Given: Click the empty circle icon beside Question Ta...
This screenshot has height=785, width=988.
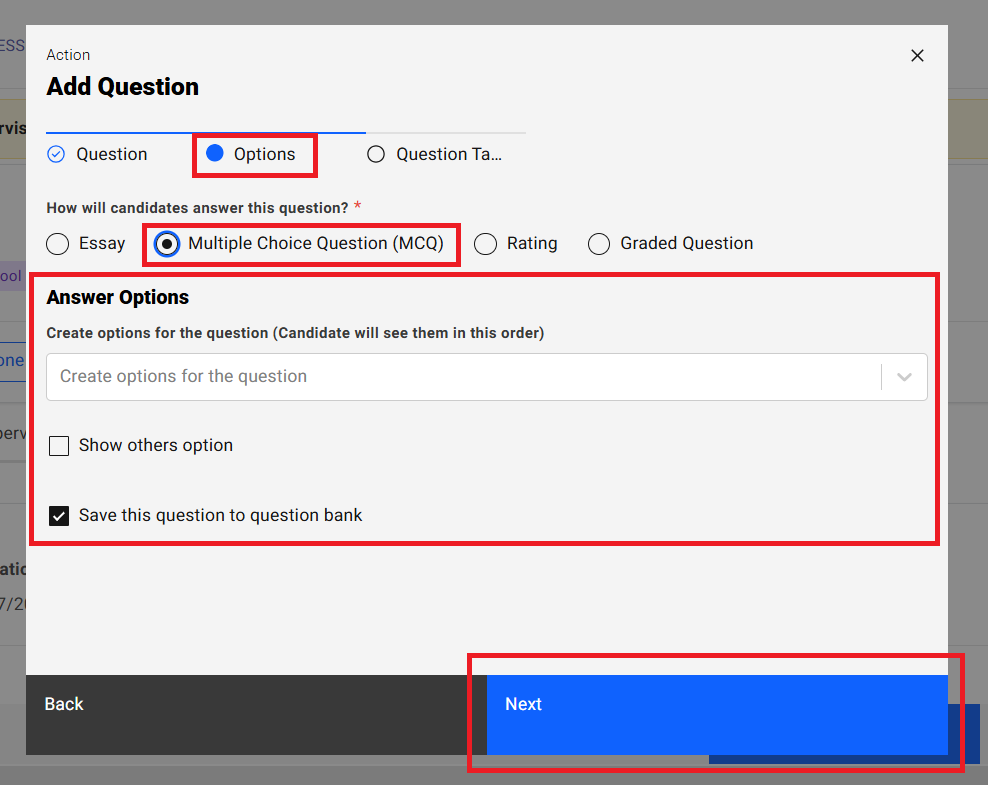Looking at the screenshot, I should pyautogui.click(x=376, y=154).
